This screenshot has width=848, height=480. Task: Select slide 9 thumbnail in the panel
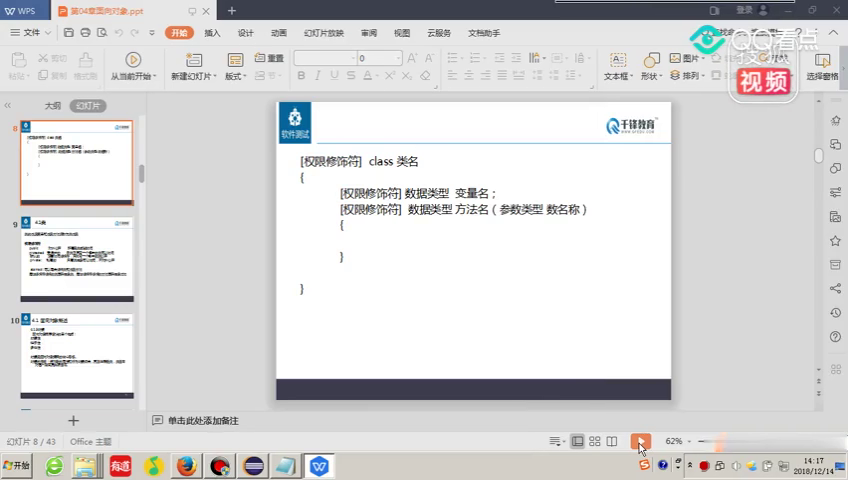78,259
